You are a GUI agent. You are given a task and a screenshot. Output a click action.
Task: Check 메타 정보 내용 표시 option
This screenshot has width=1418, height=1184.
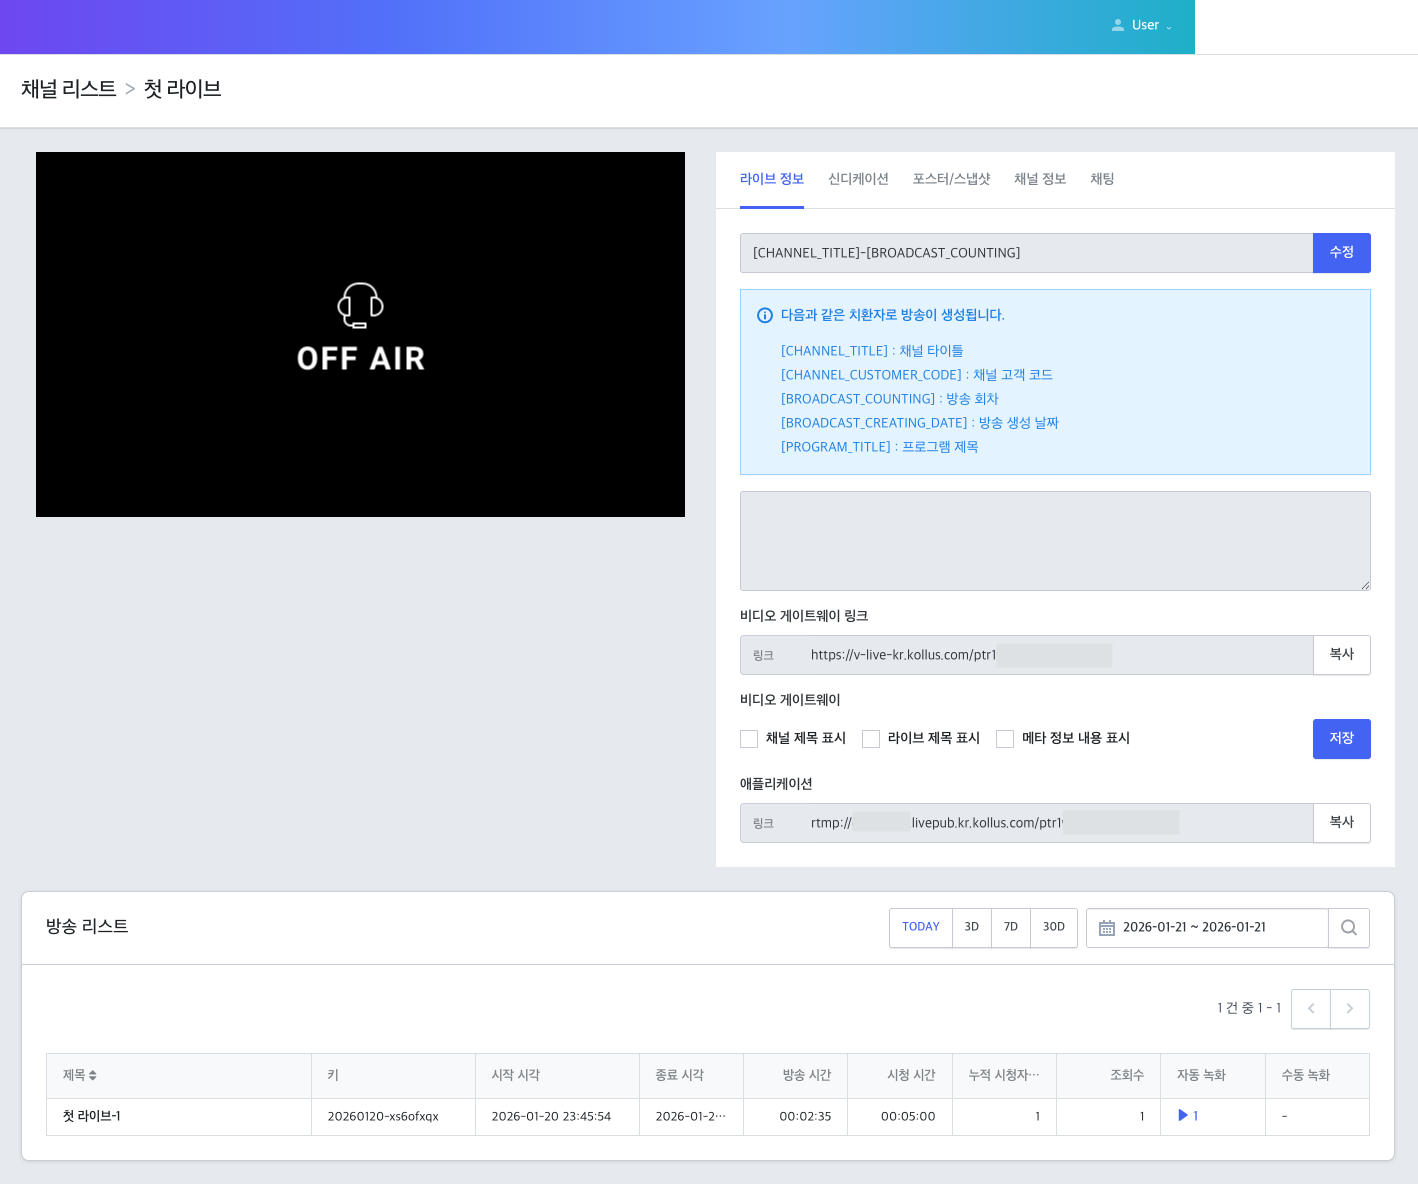pyautogui.click(x=1005, y=739)
